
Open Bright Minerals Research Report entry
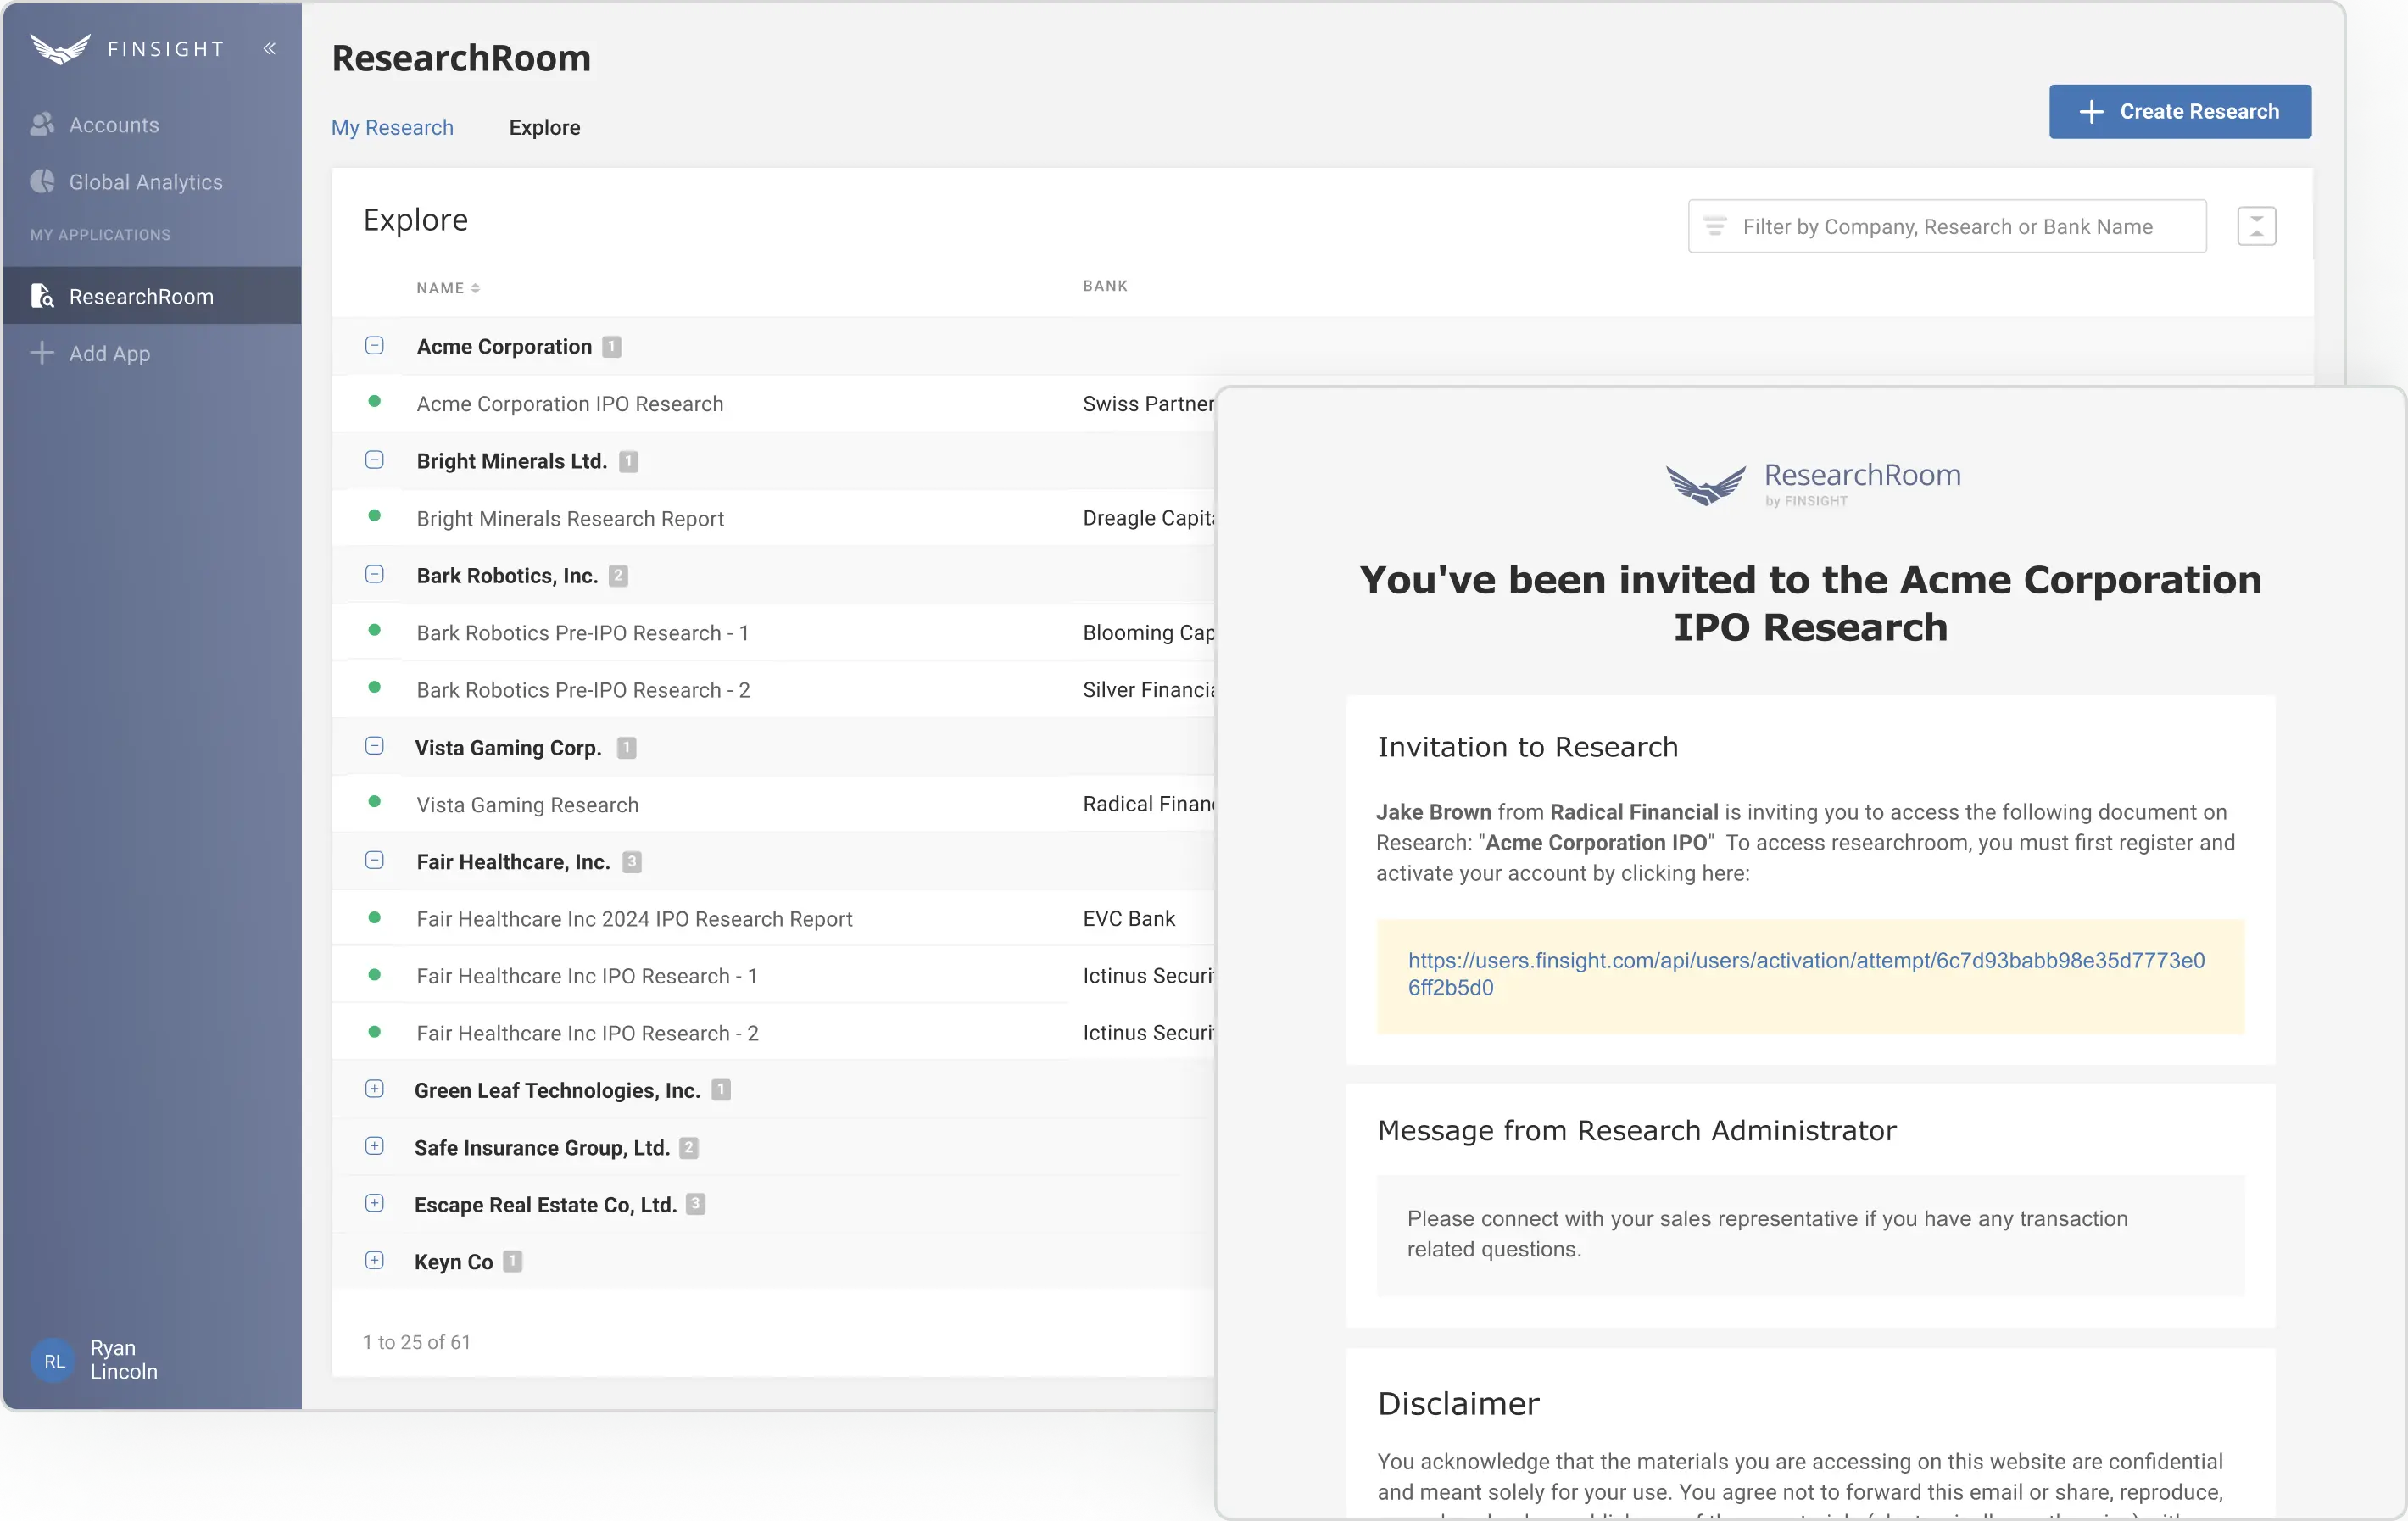point(570,519)
